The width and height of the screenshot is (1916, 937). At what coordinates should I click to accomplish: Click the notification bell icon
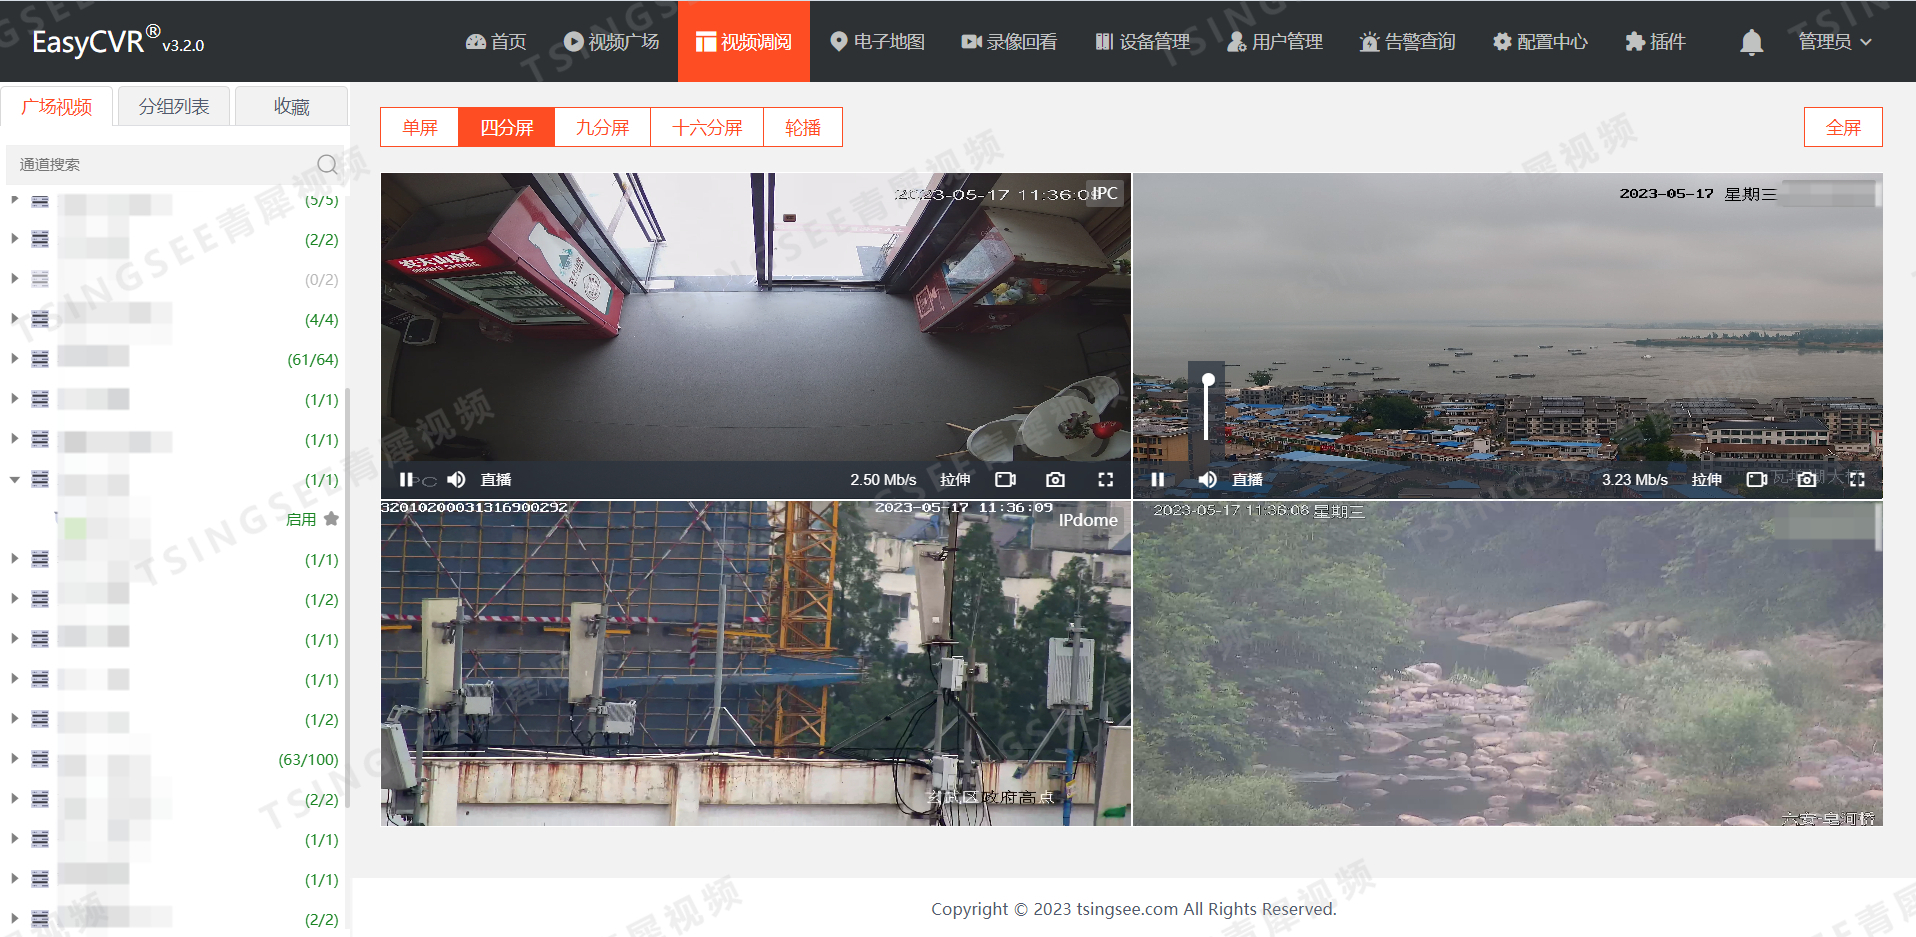coord(1751,41)
